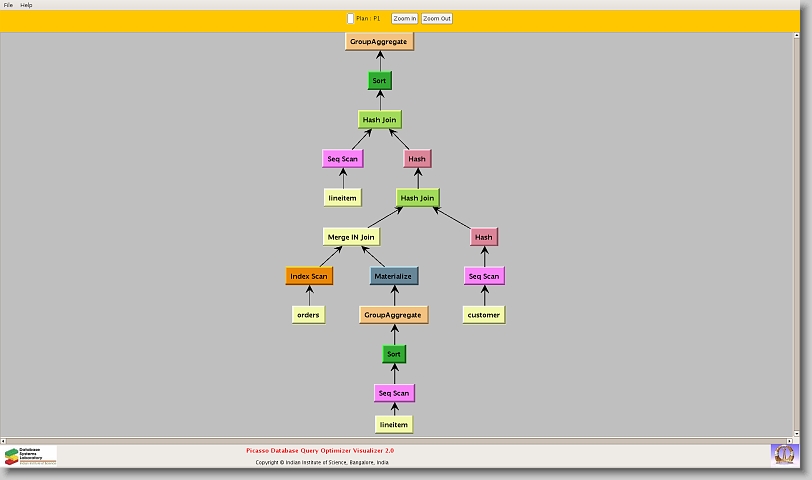Click the orders table node
812x480 pixels.
click(x=308, y=315)
